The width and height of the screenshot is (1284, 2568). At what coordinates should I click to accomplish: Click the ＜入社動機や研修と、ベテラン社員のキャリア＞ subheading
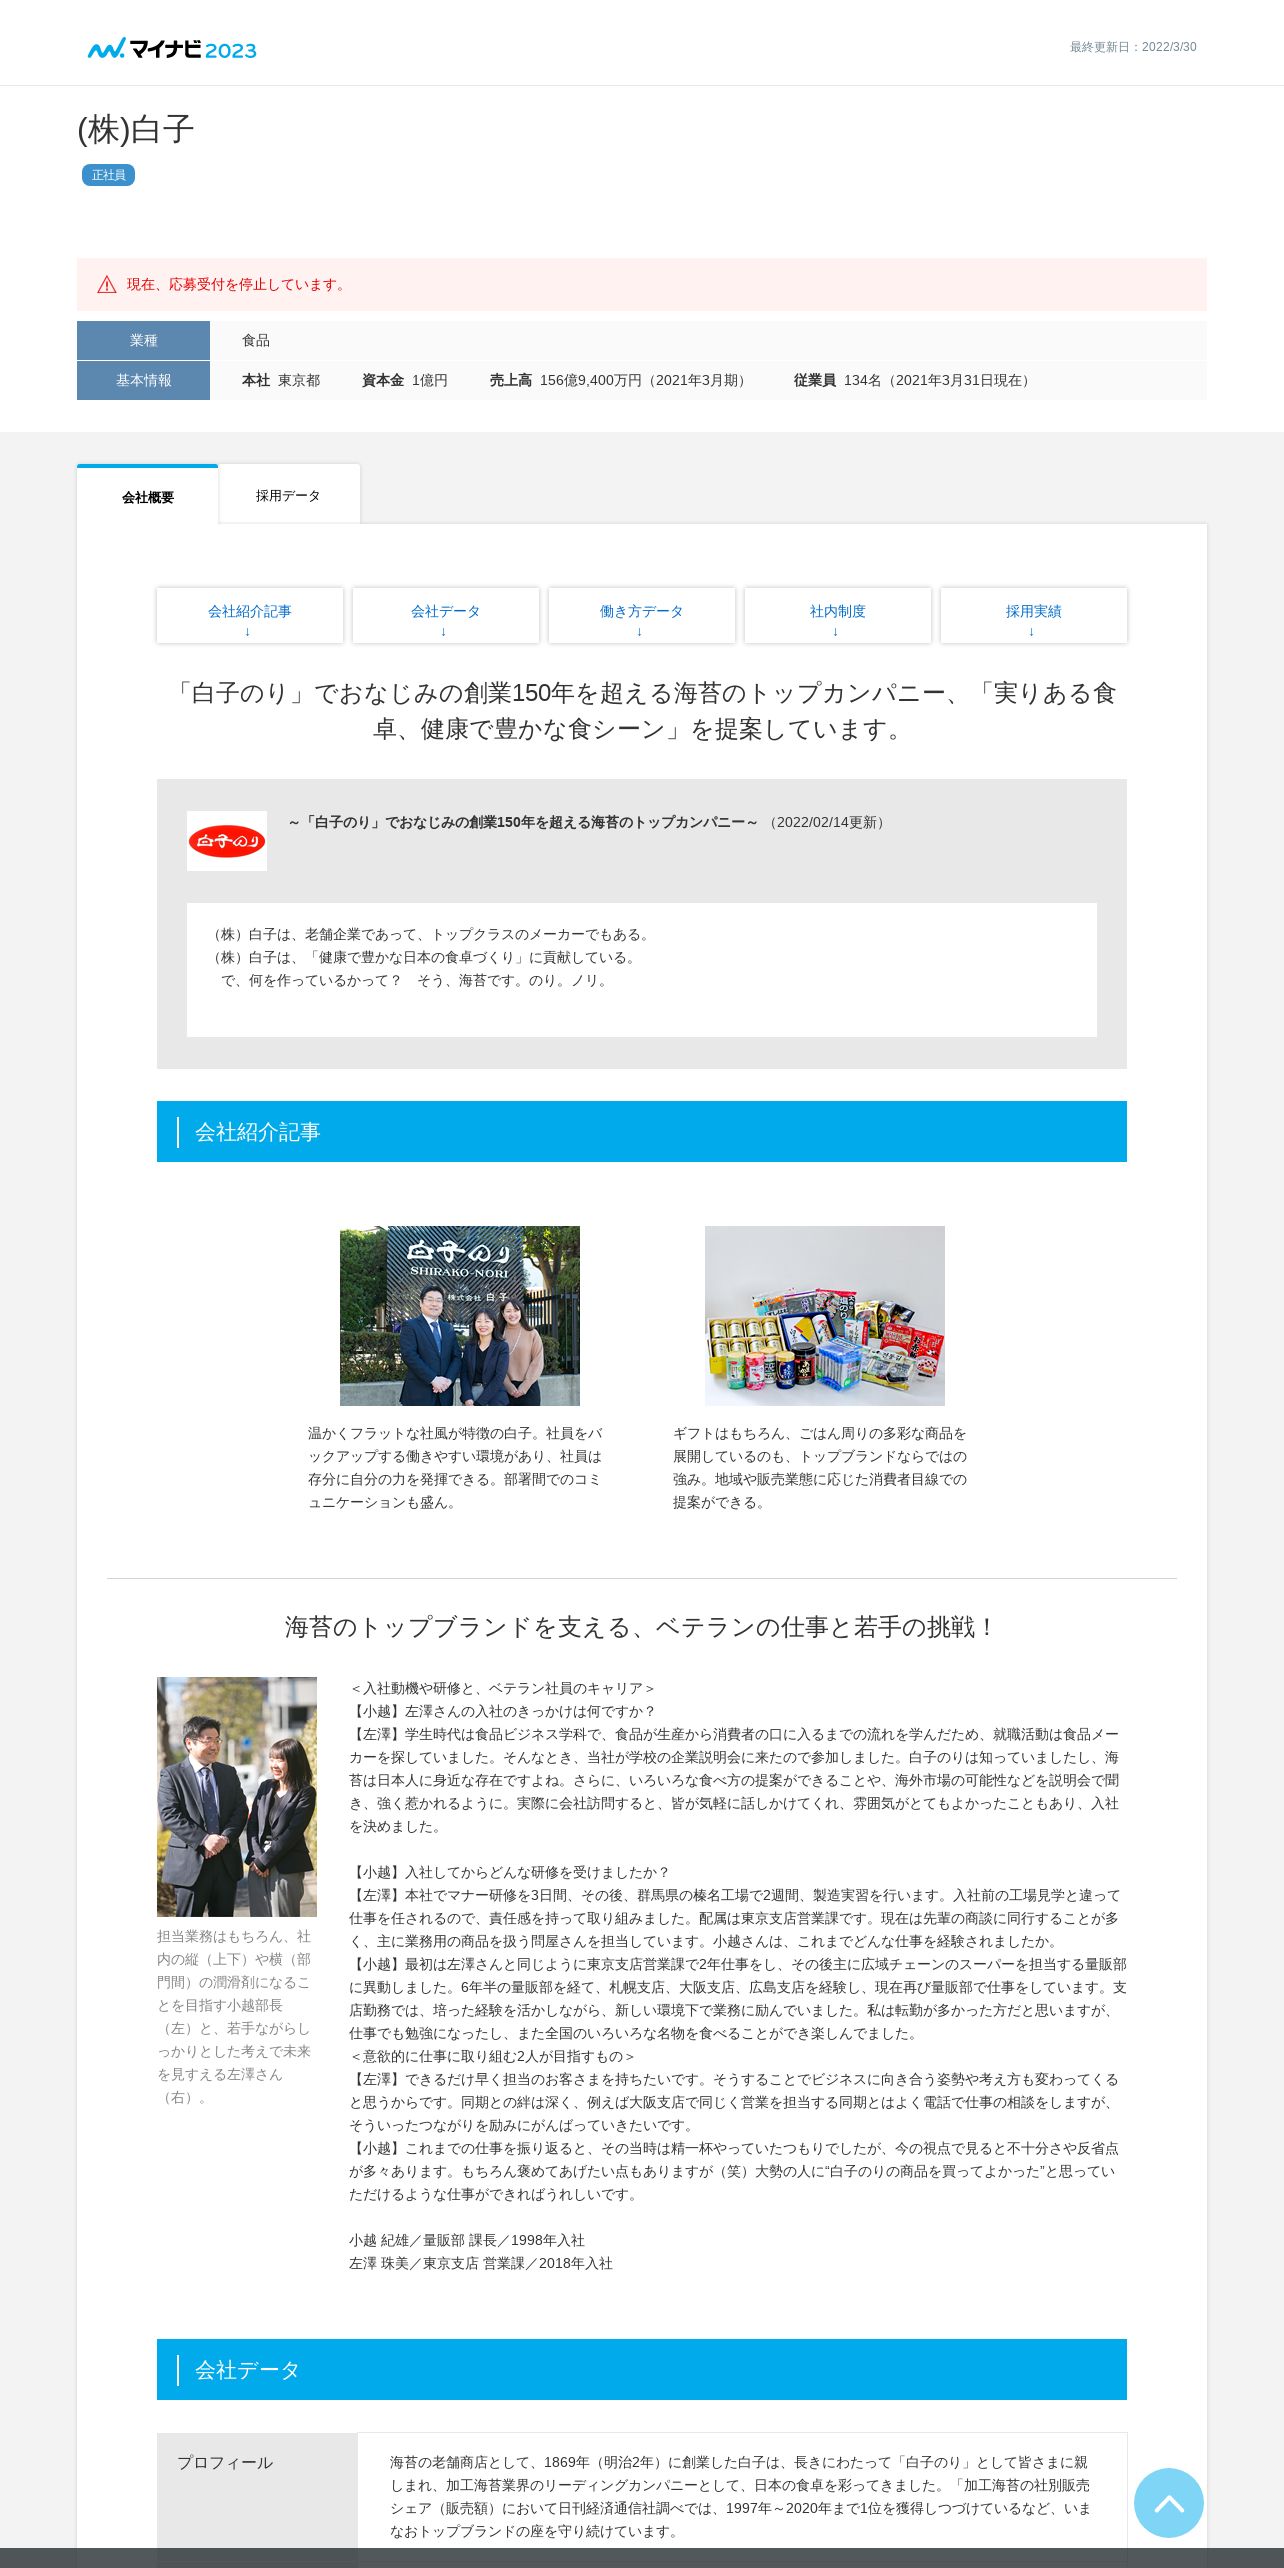pyautogui.click(x=502, y=1688)
